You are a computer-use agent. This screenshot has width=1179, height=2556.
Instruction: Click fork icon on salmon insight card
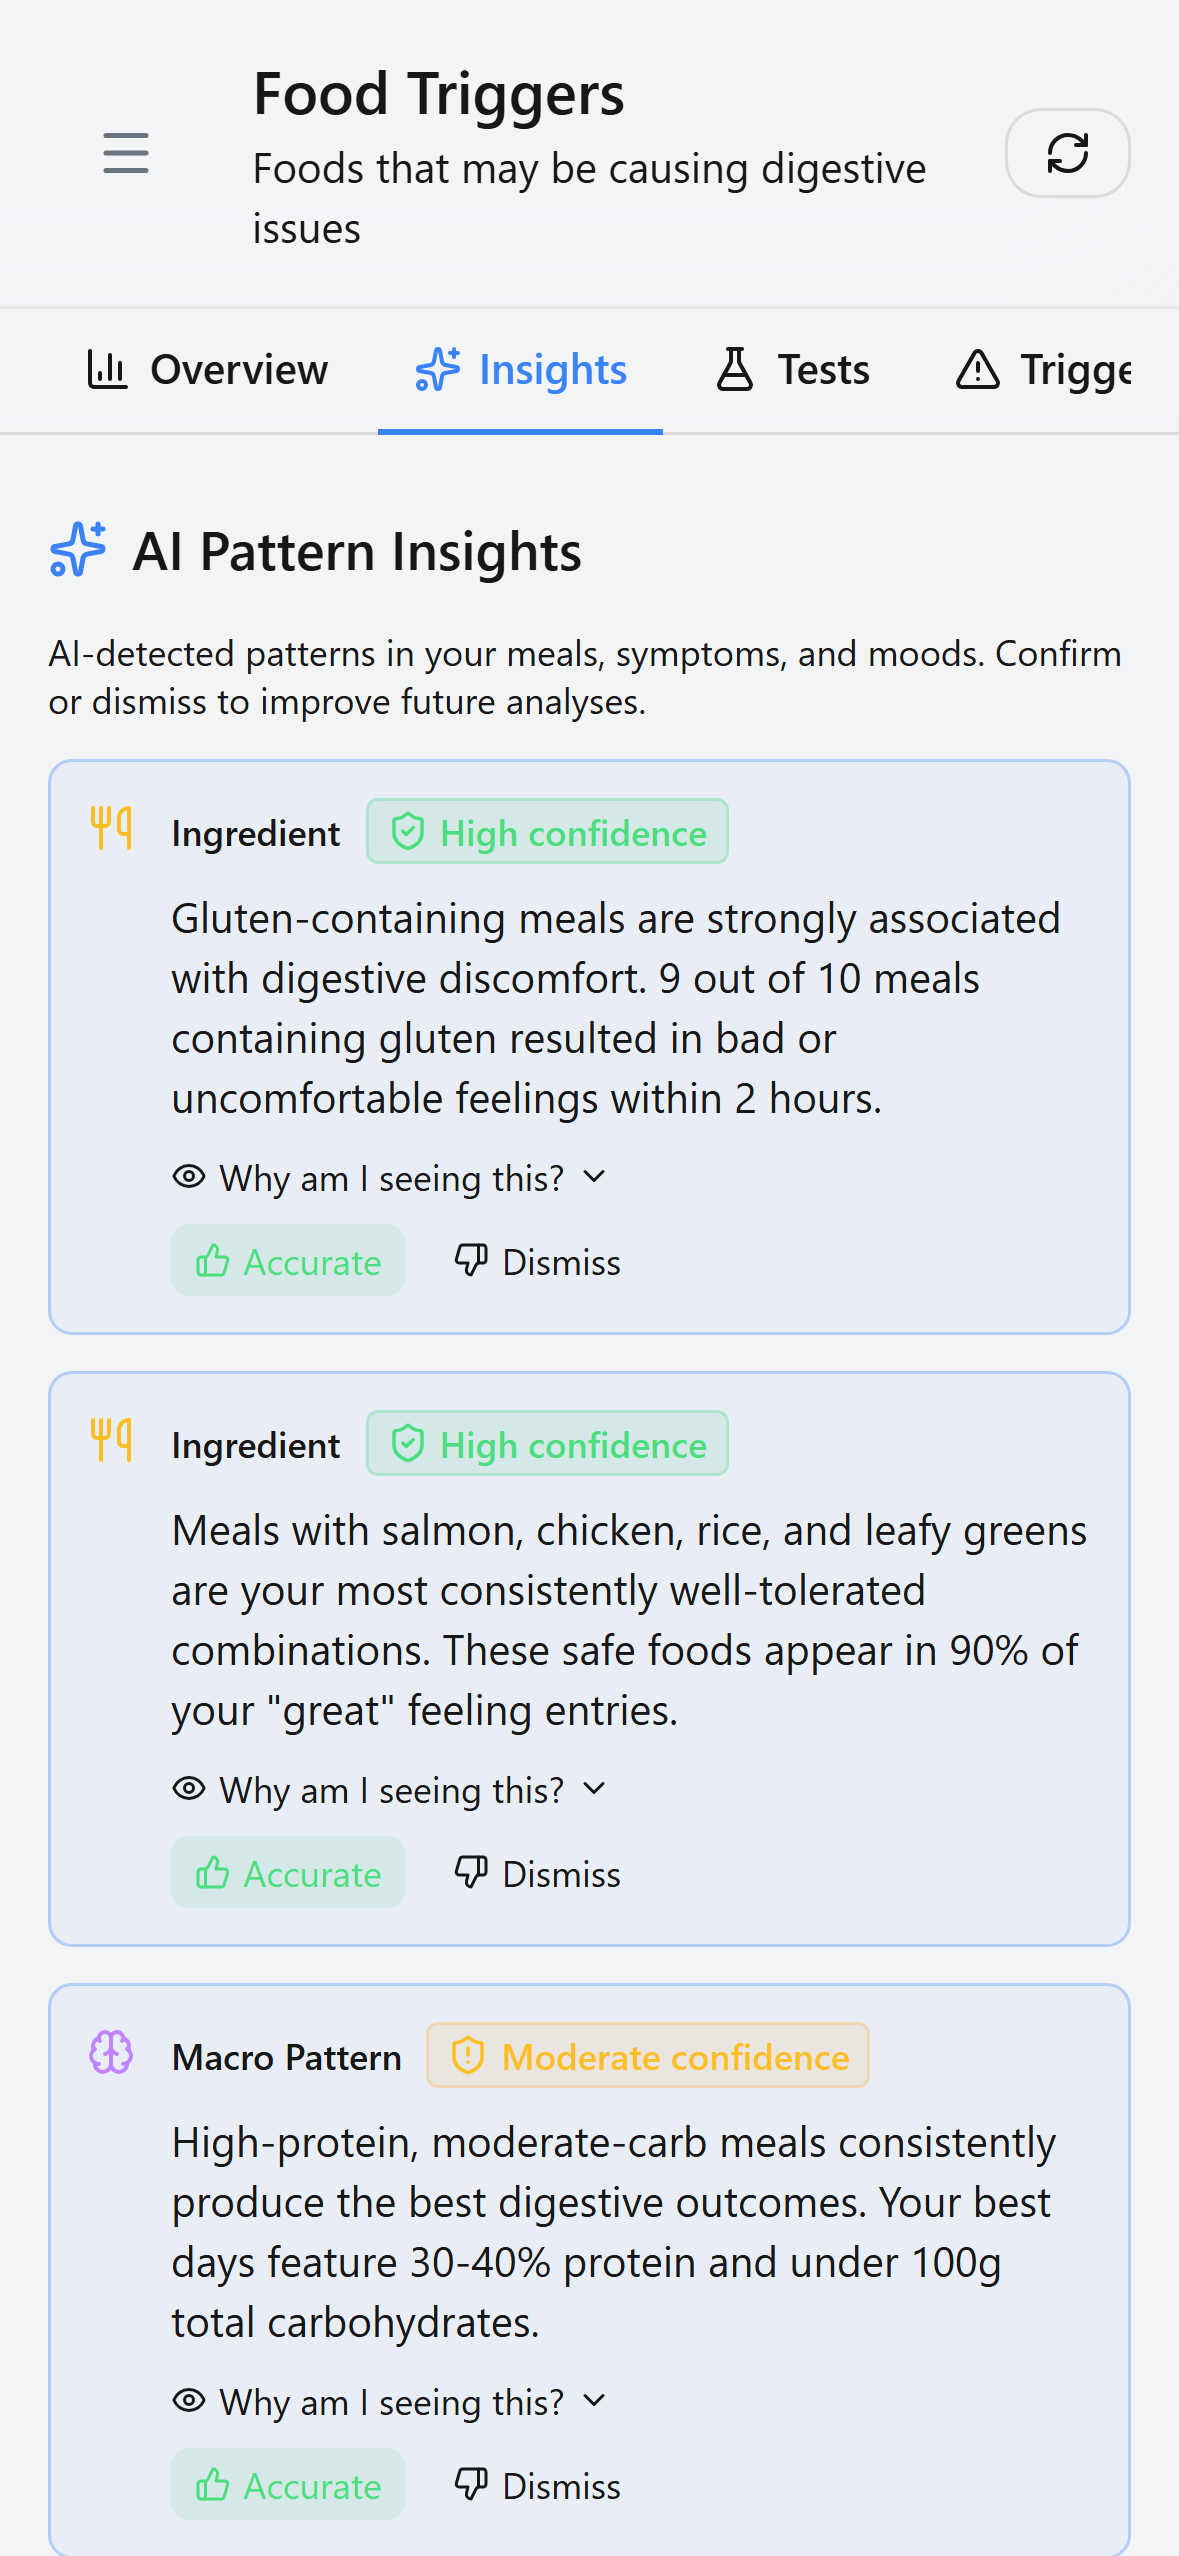111,1440
